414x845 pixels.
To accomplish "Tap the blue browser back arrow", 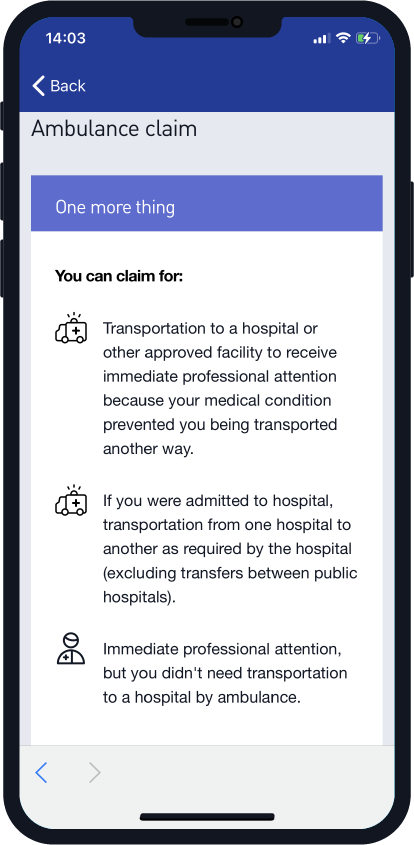I will tap(41, 773).
